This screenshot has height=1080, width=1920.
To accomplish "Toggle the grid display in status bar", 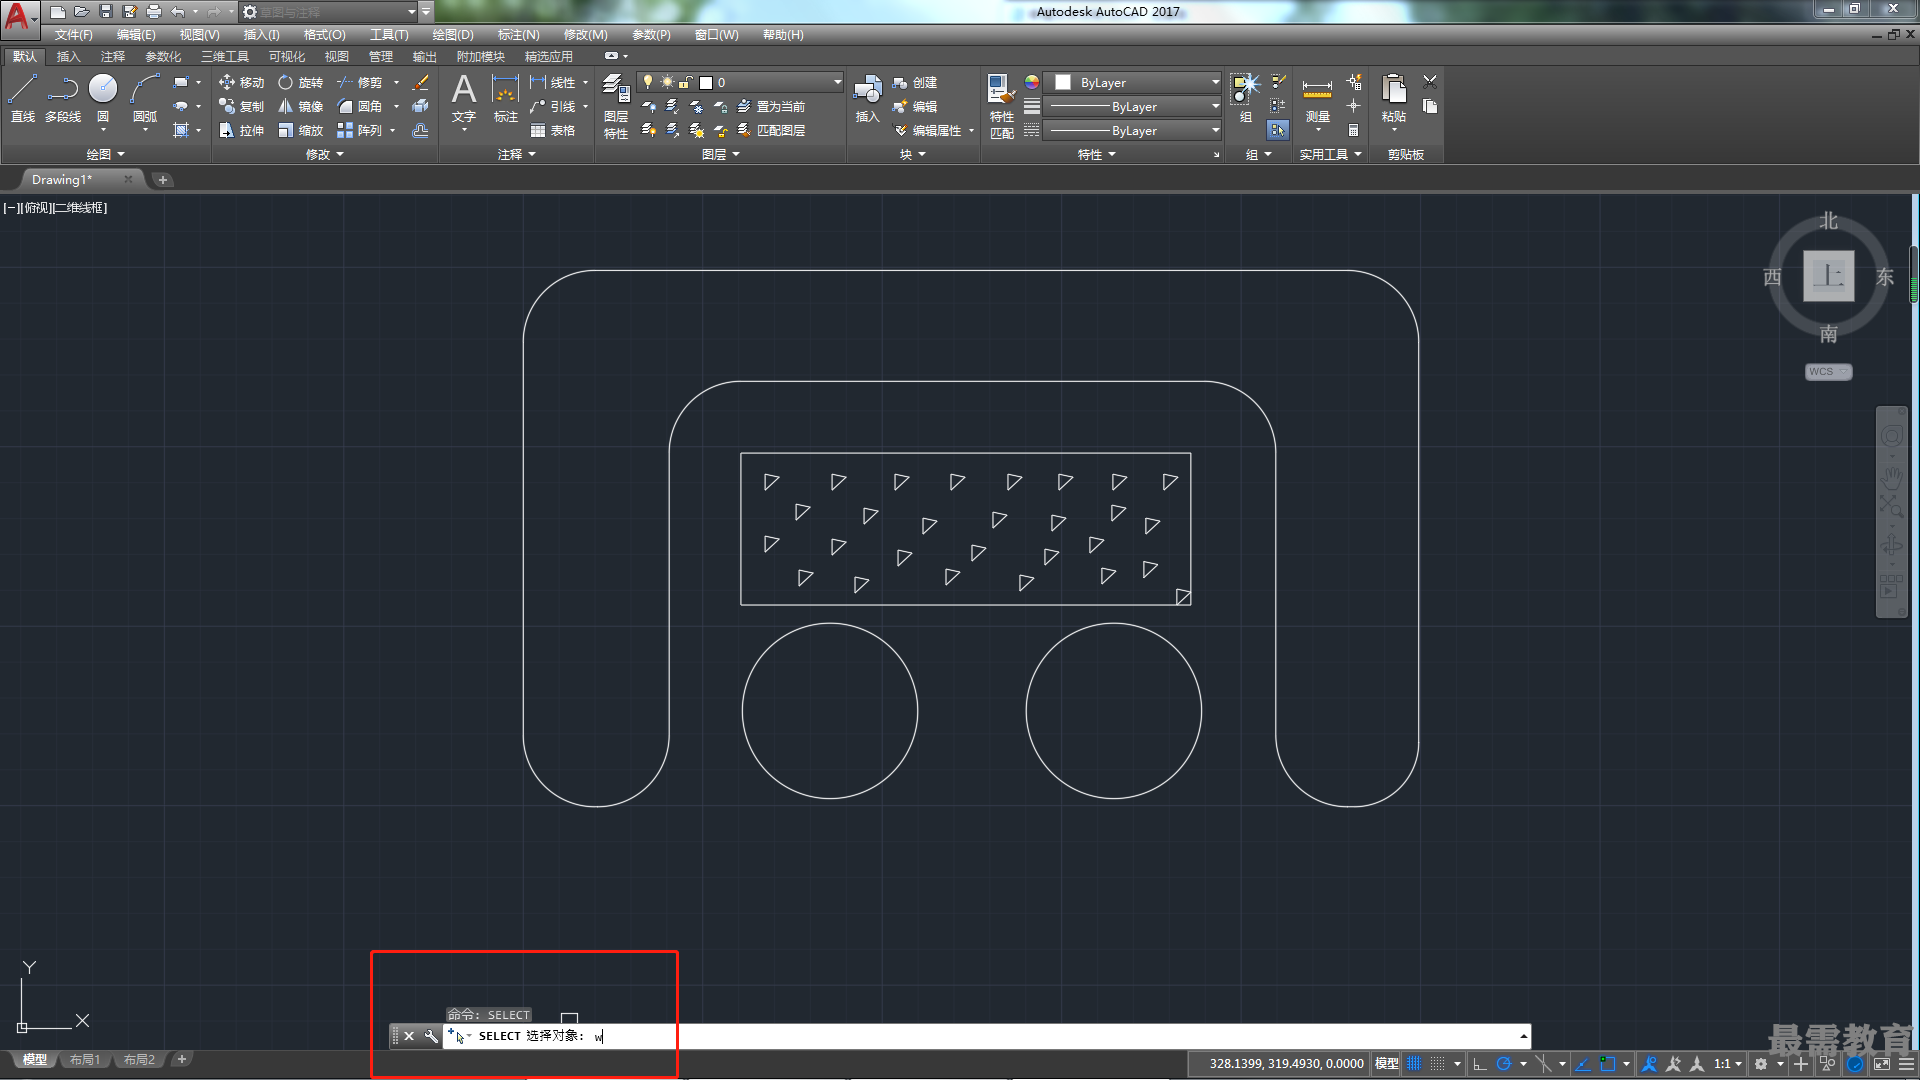I will point(1414,1064).
